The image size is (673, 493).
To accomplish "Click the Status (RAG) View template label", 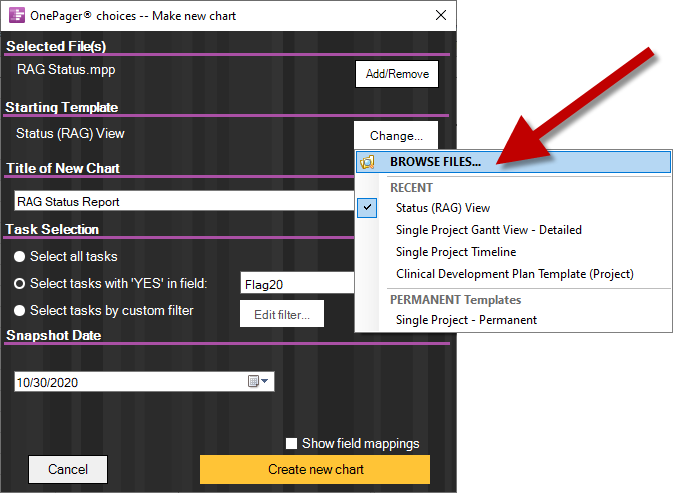I will coord(70,133).
